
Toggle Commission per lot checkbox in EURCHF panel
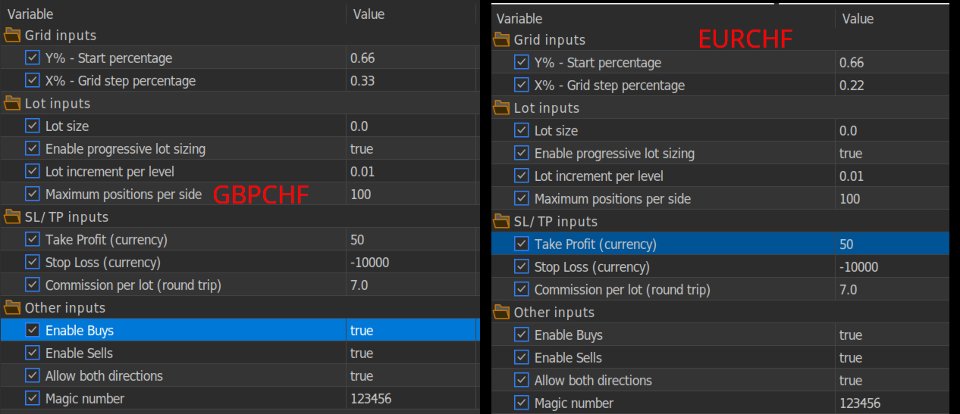click(521, 289)
